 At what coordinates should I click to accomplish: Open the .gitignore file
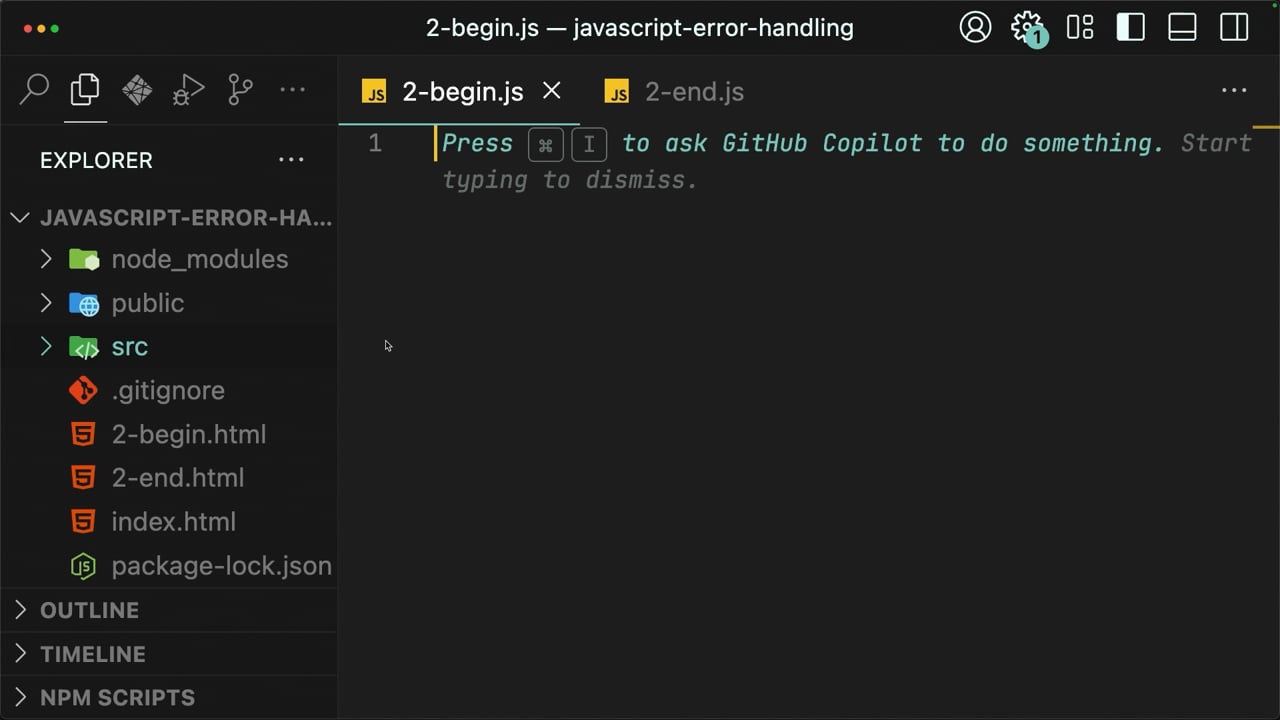point(168,391)
